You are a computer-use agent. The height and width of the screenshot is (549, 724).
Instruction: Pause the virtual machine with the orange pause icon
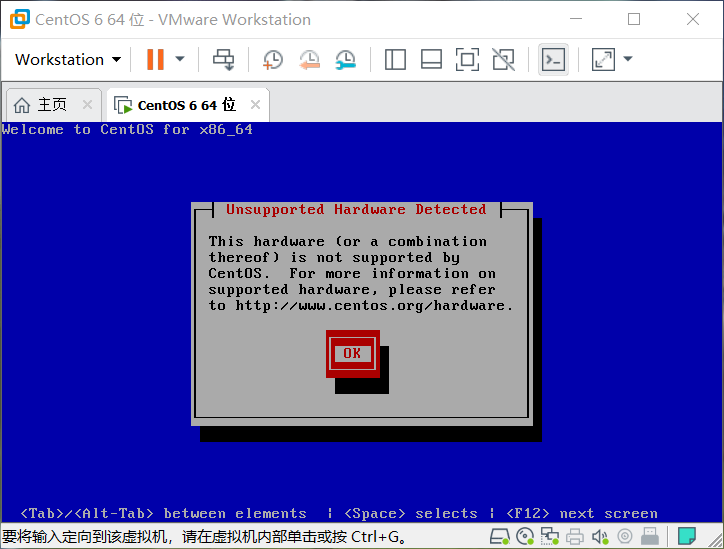click(x=155, y=60)
